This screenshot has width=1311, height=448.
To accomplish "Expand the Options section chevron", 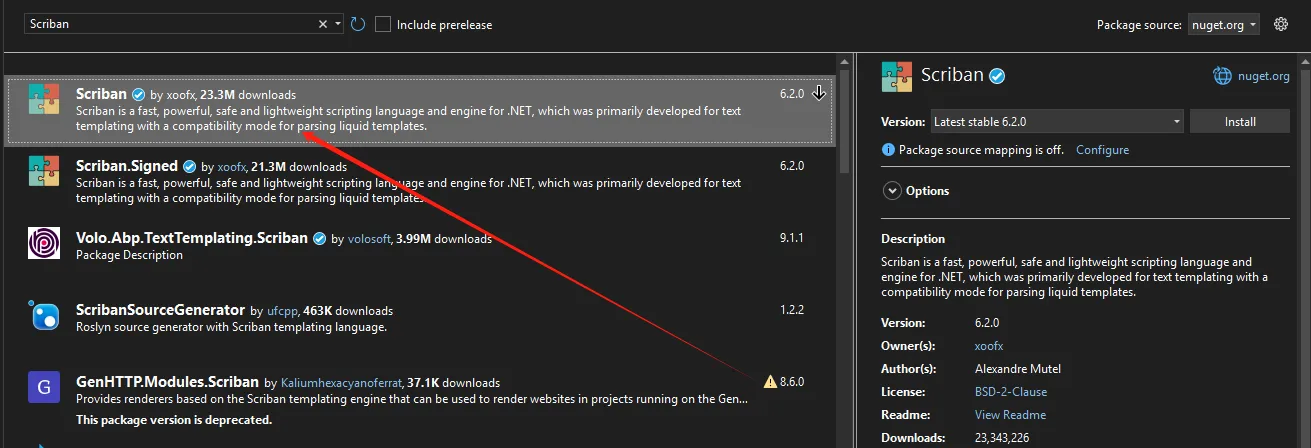I will point(890,190).
